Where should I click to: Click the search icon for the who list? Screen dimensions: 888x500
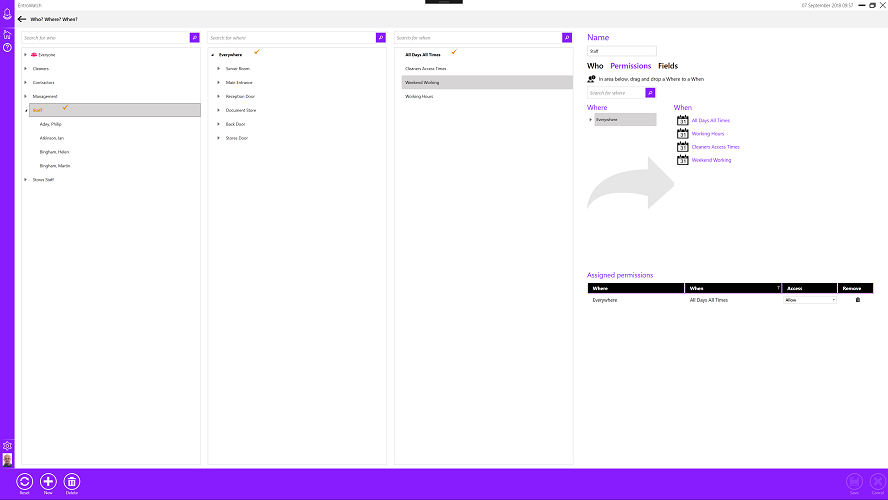pyautogui.click(x=194, y=38)
